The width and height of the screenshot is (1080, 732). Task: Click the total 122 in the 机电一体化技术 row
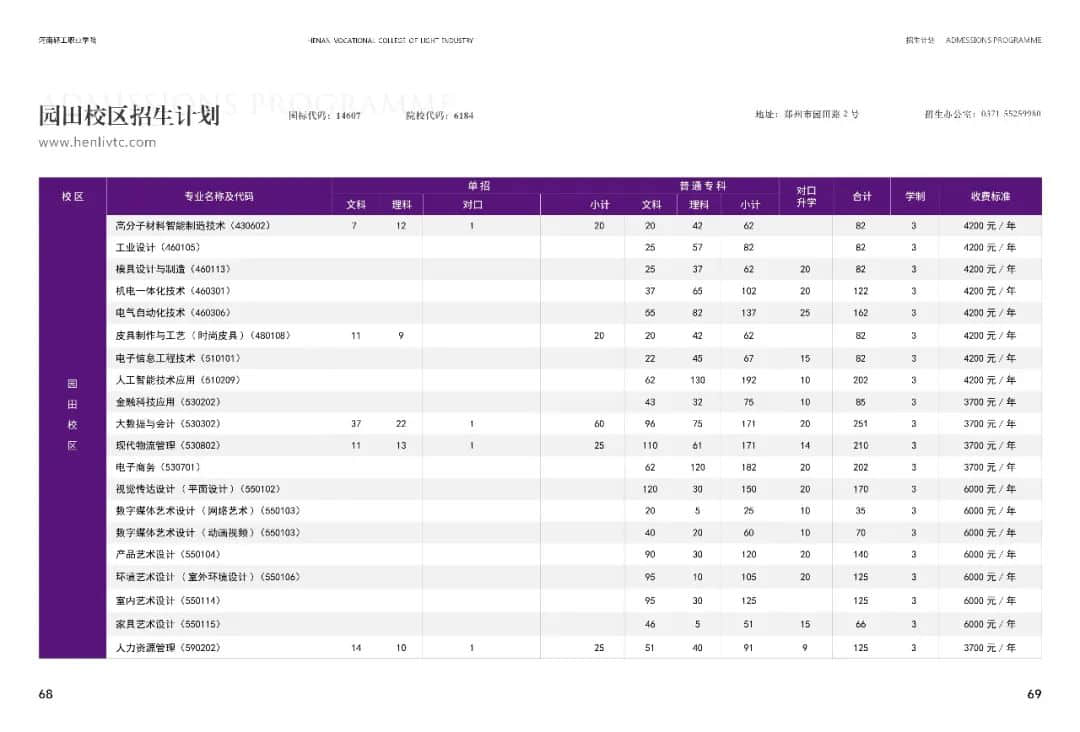pyautogui.click(x=861, y=291)
